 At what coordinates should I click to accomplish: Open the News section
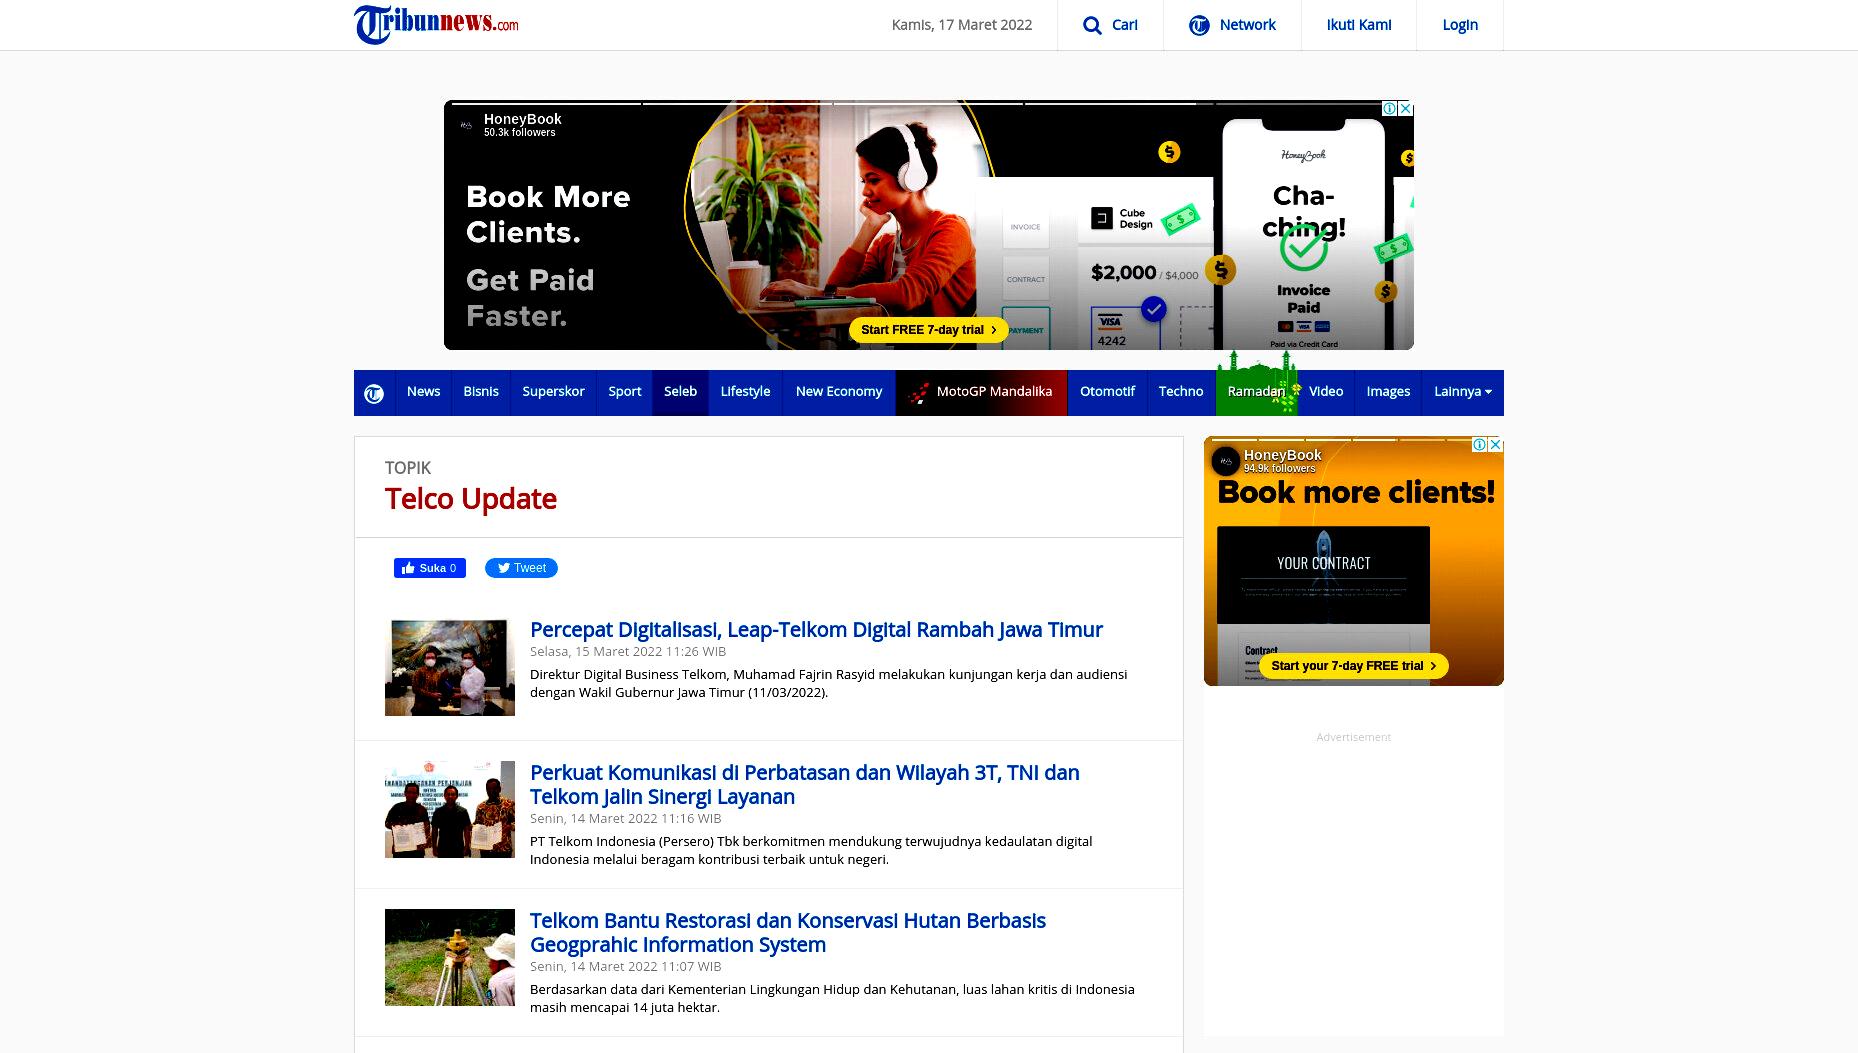coord(423,392)
